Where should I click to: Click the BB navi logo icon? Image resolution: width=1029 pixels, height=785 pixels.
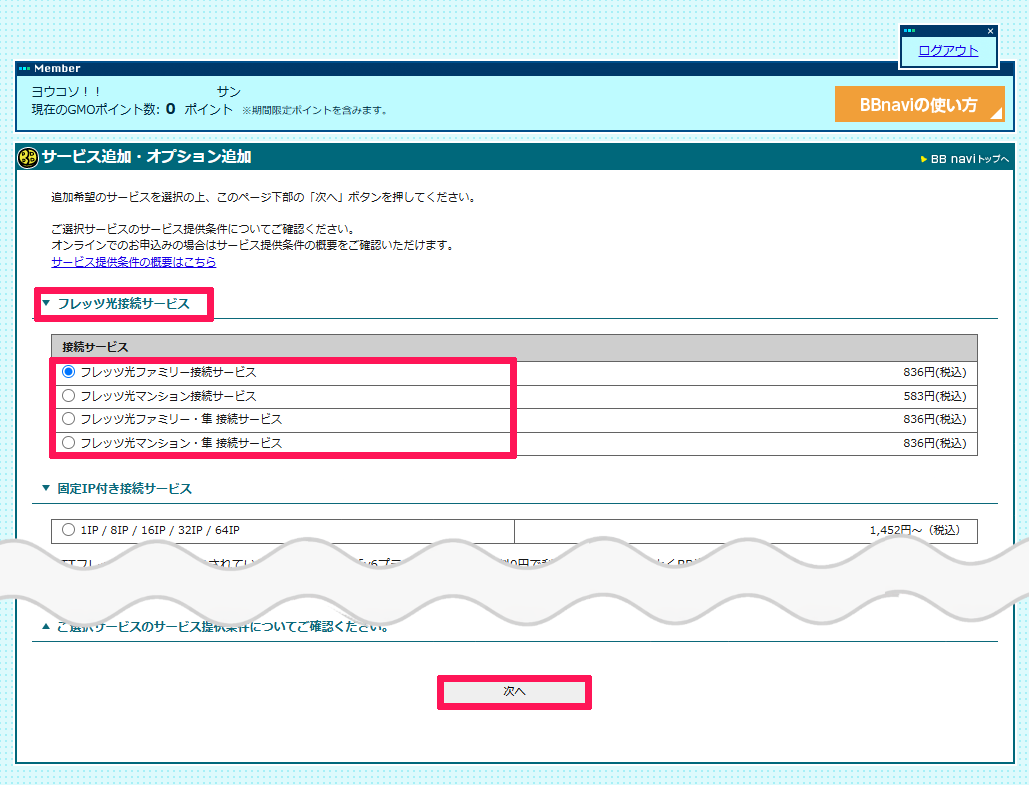28,158
